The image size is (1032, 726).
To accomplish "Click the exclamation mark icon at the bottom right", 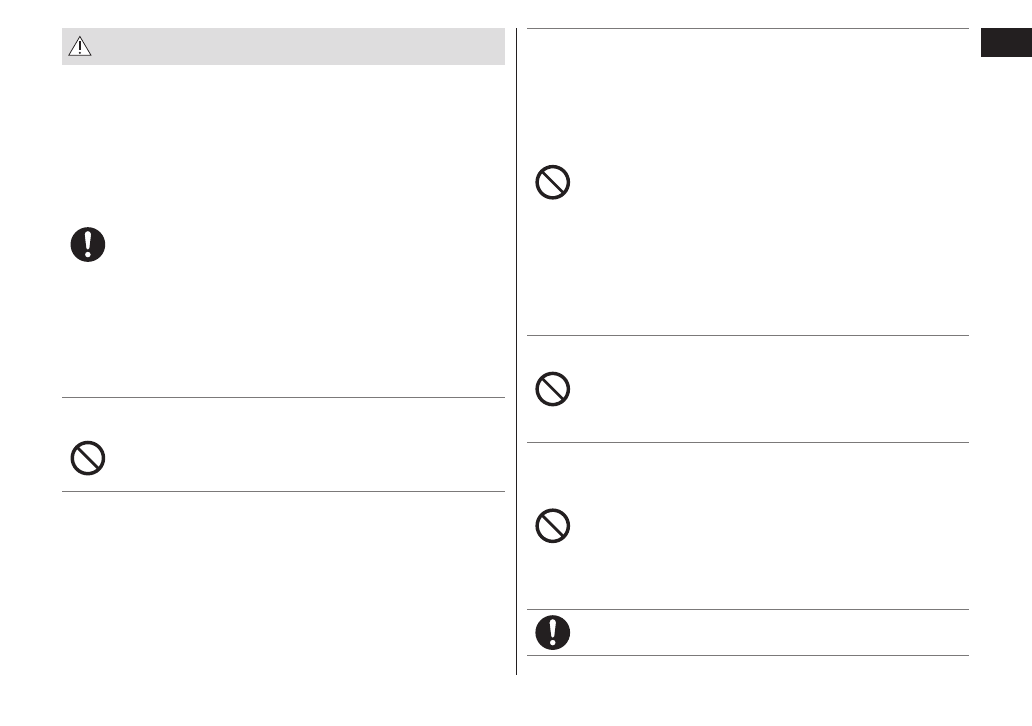I will [x=553, y=632].
